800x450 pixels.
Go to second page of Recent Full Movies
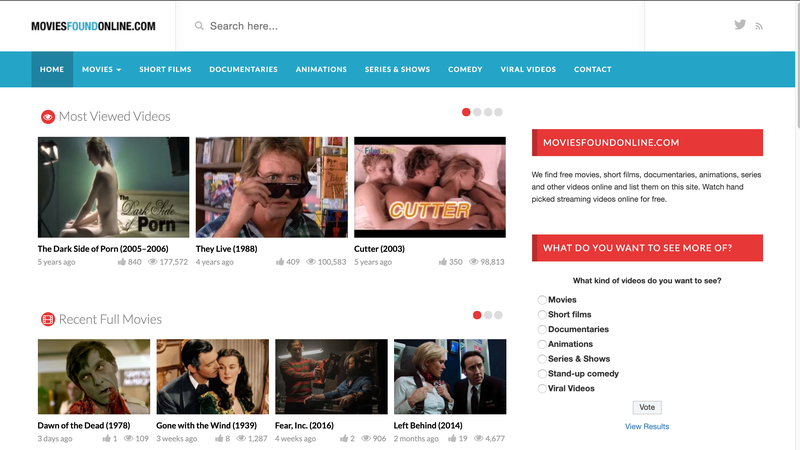tap(488, 315)
